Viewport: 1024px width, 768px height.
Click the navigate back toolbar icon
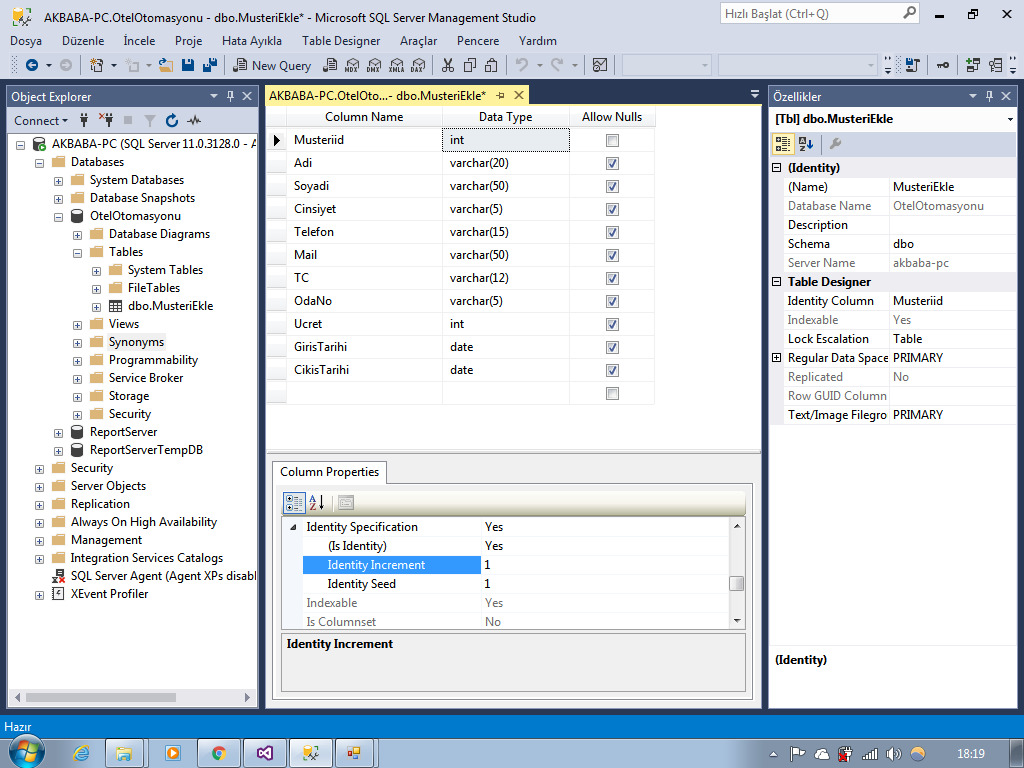(31, 65)
